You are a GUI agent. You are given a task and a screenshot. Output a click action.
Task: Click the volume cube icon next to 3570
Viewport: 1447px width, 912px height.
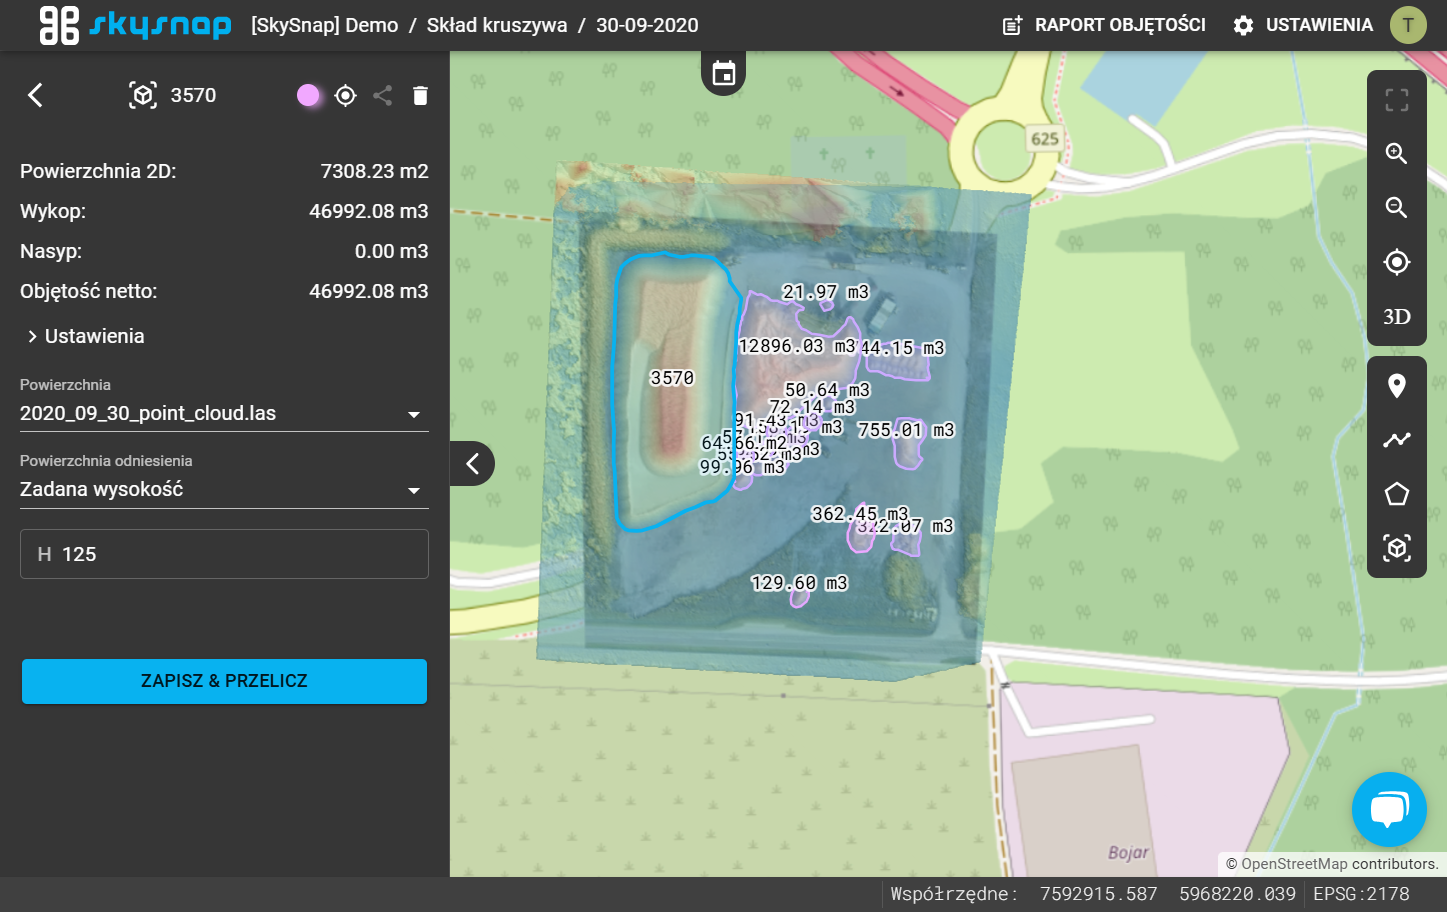(x=143, y=95)
